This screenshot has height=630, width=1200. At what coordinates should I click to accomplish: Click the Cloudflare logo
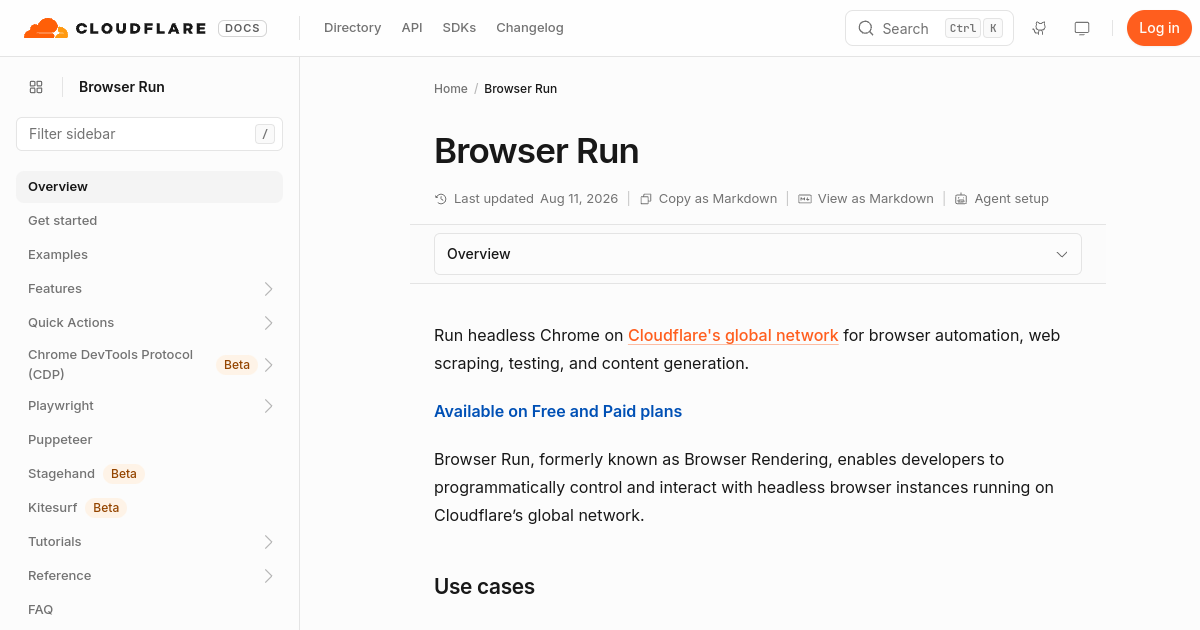click(115, 28)
